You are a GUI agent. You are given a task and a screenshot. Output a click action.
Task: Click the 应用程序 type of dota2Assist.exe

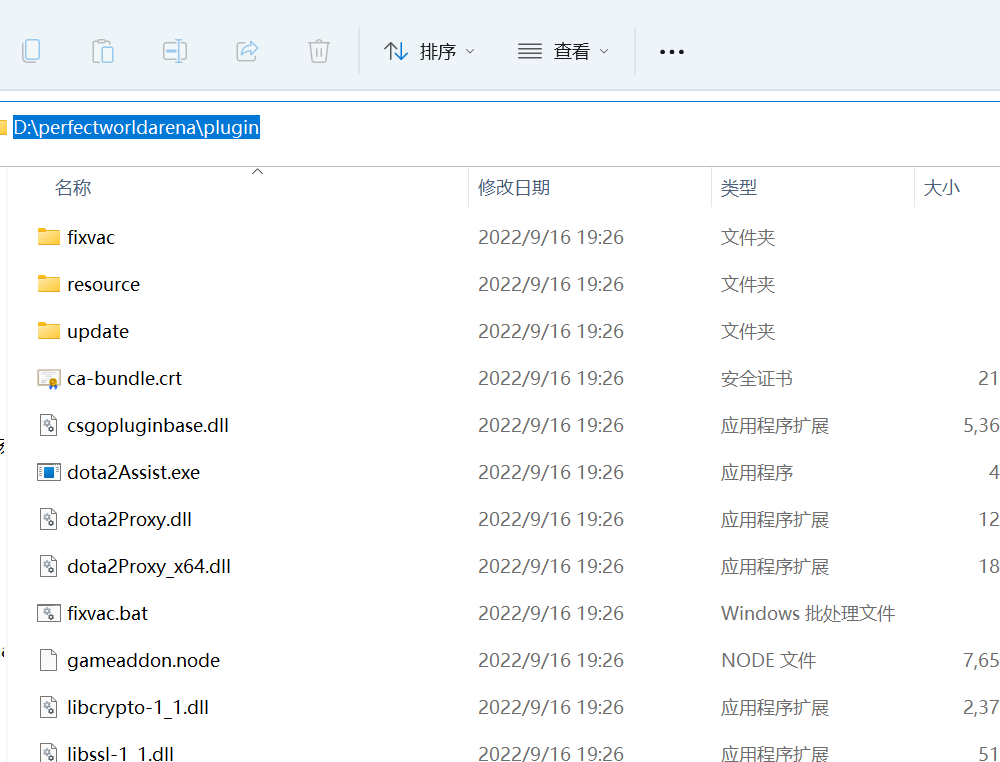(756, 473)
